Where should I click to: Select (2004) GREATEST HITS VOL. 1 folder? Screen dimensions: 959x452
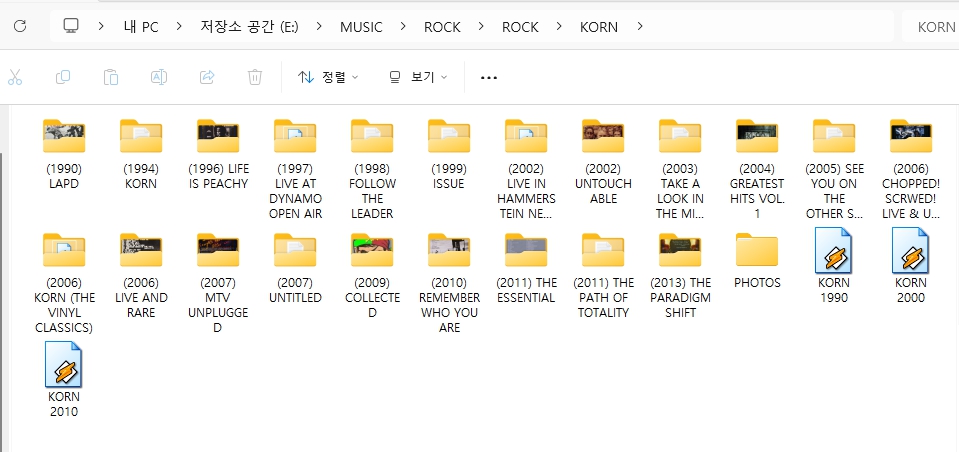point(757,169)
